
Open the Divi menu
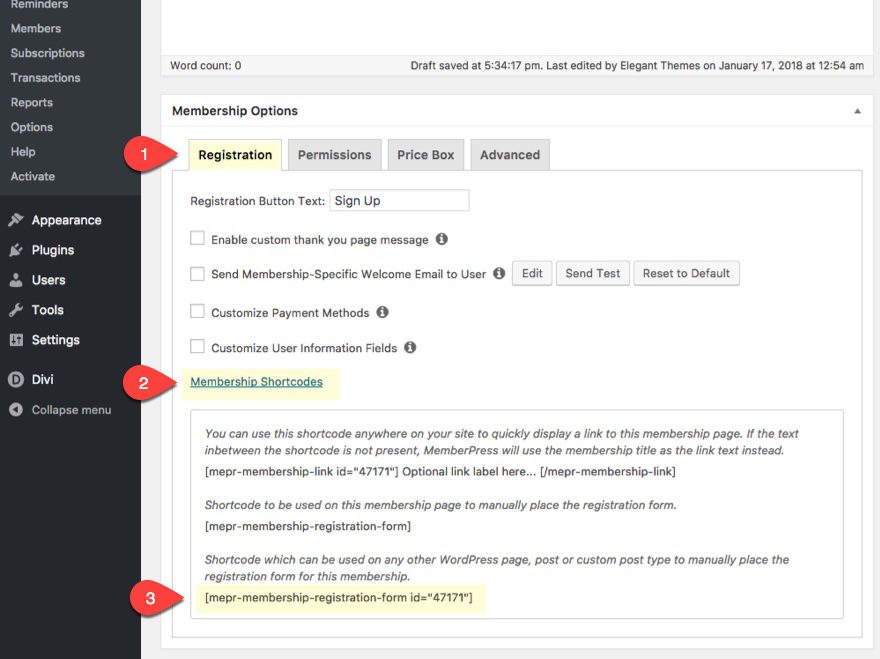pos(42,379)
